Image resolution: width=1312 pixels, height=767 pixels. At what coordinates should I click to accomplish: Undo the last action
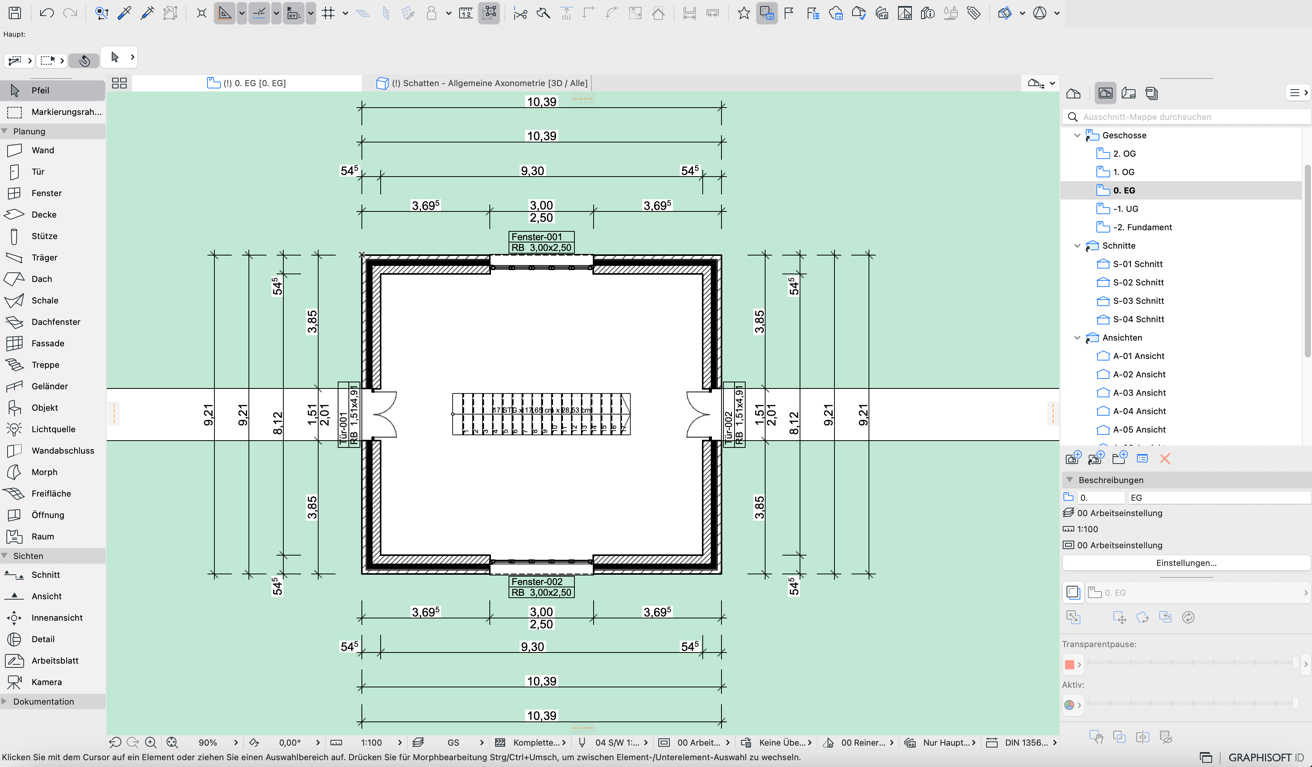pyautogui.click(x=46, y=13)
